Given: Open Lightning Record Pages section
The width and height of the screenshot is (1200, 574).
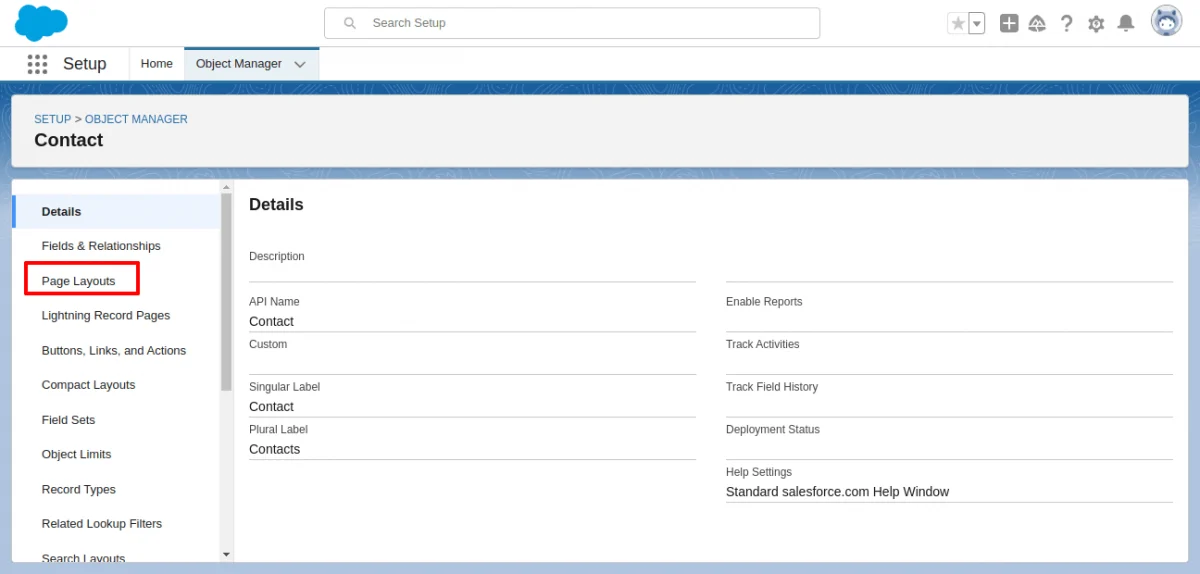Looking at the screenshot, I should click(x=106, y=316).
